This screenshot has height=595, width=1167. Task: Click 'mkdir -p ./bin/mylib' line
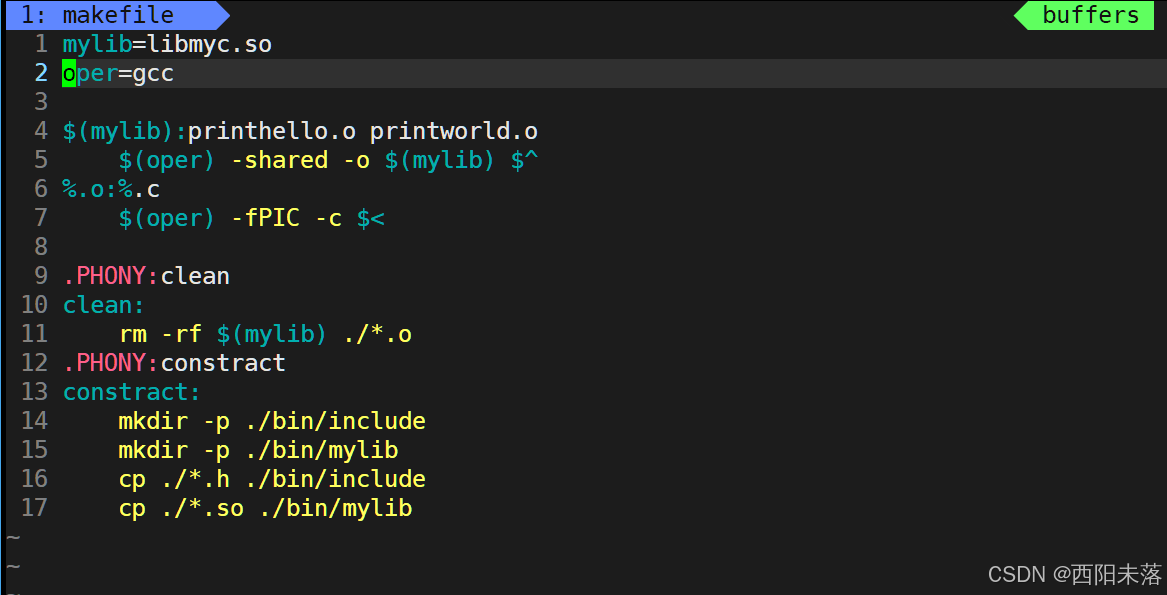coord(258,450)
